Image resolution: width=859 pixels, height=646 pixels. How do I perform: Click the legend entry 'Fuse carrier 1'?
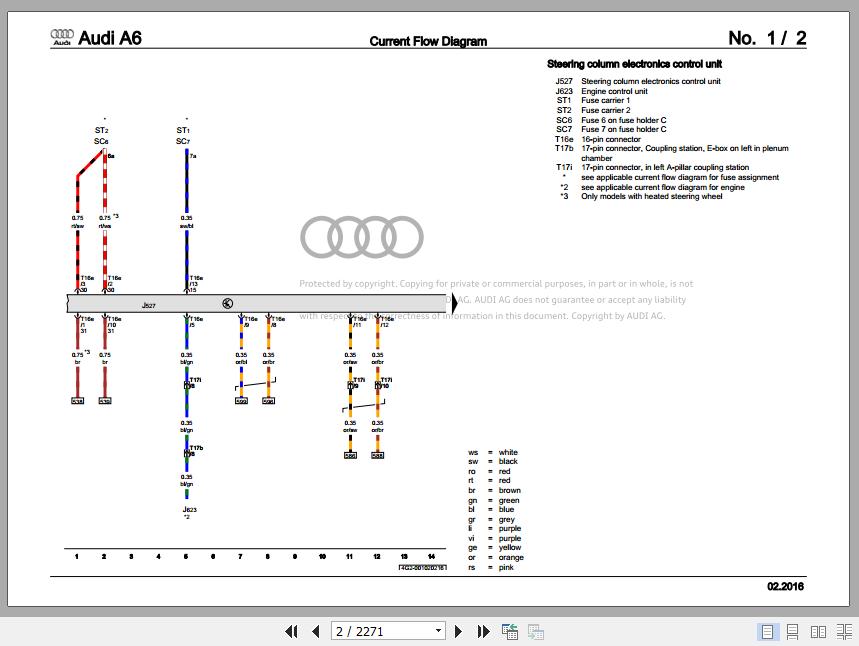click(x=605, y=100)
